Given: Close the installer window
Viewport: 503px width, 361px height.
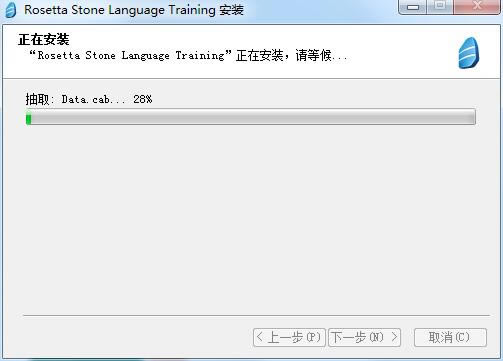Looking at the screenshot, I should coord(477,7).
